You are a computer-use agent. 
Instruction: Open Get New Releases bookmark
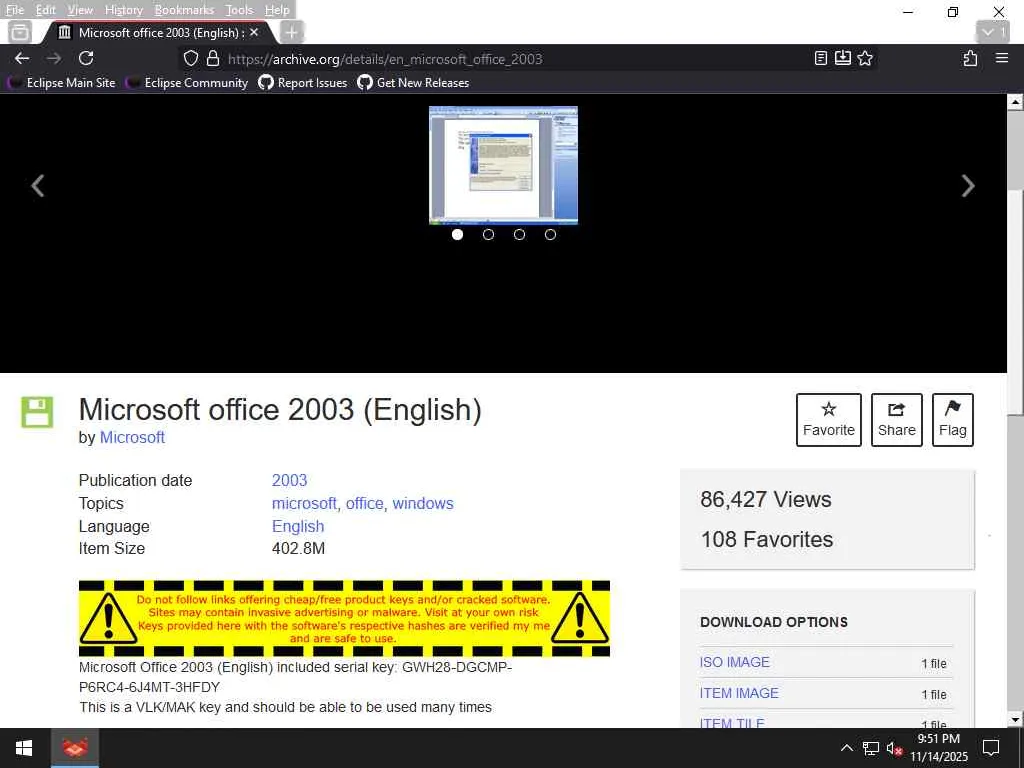coord(413,82)
